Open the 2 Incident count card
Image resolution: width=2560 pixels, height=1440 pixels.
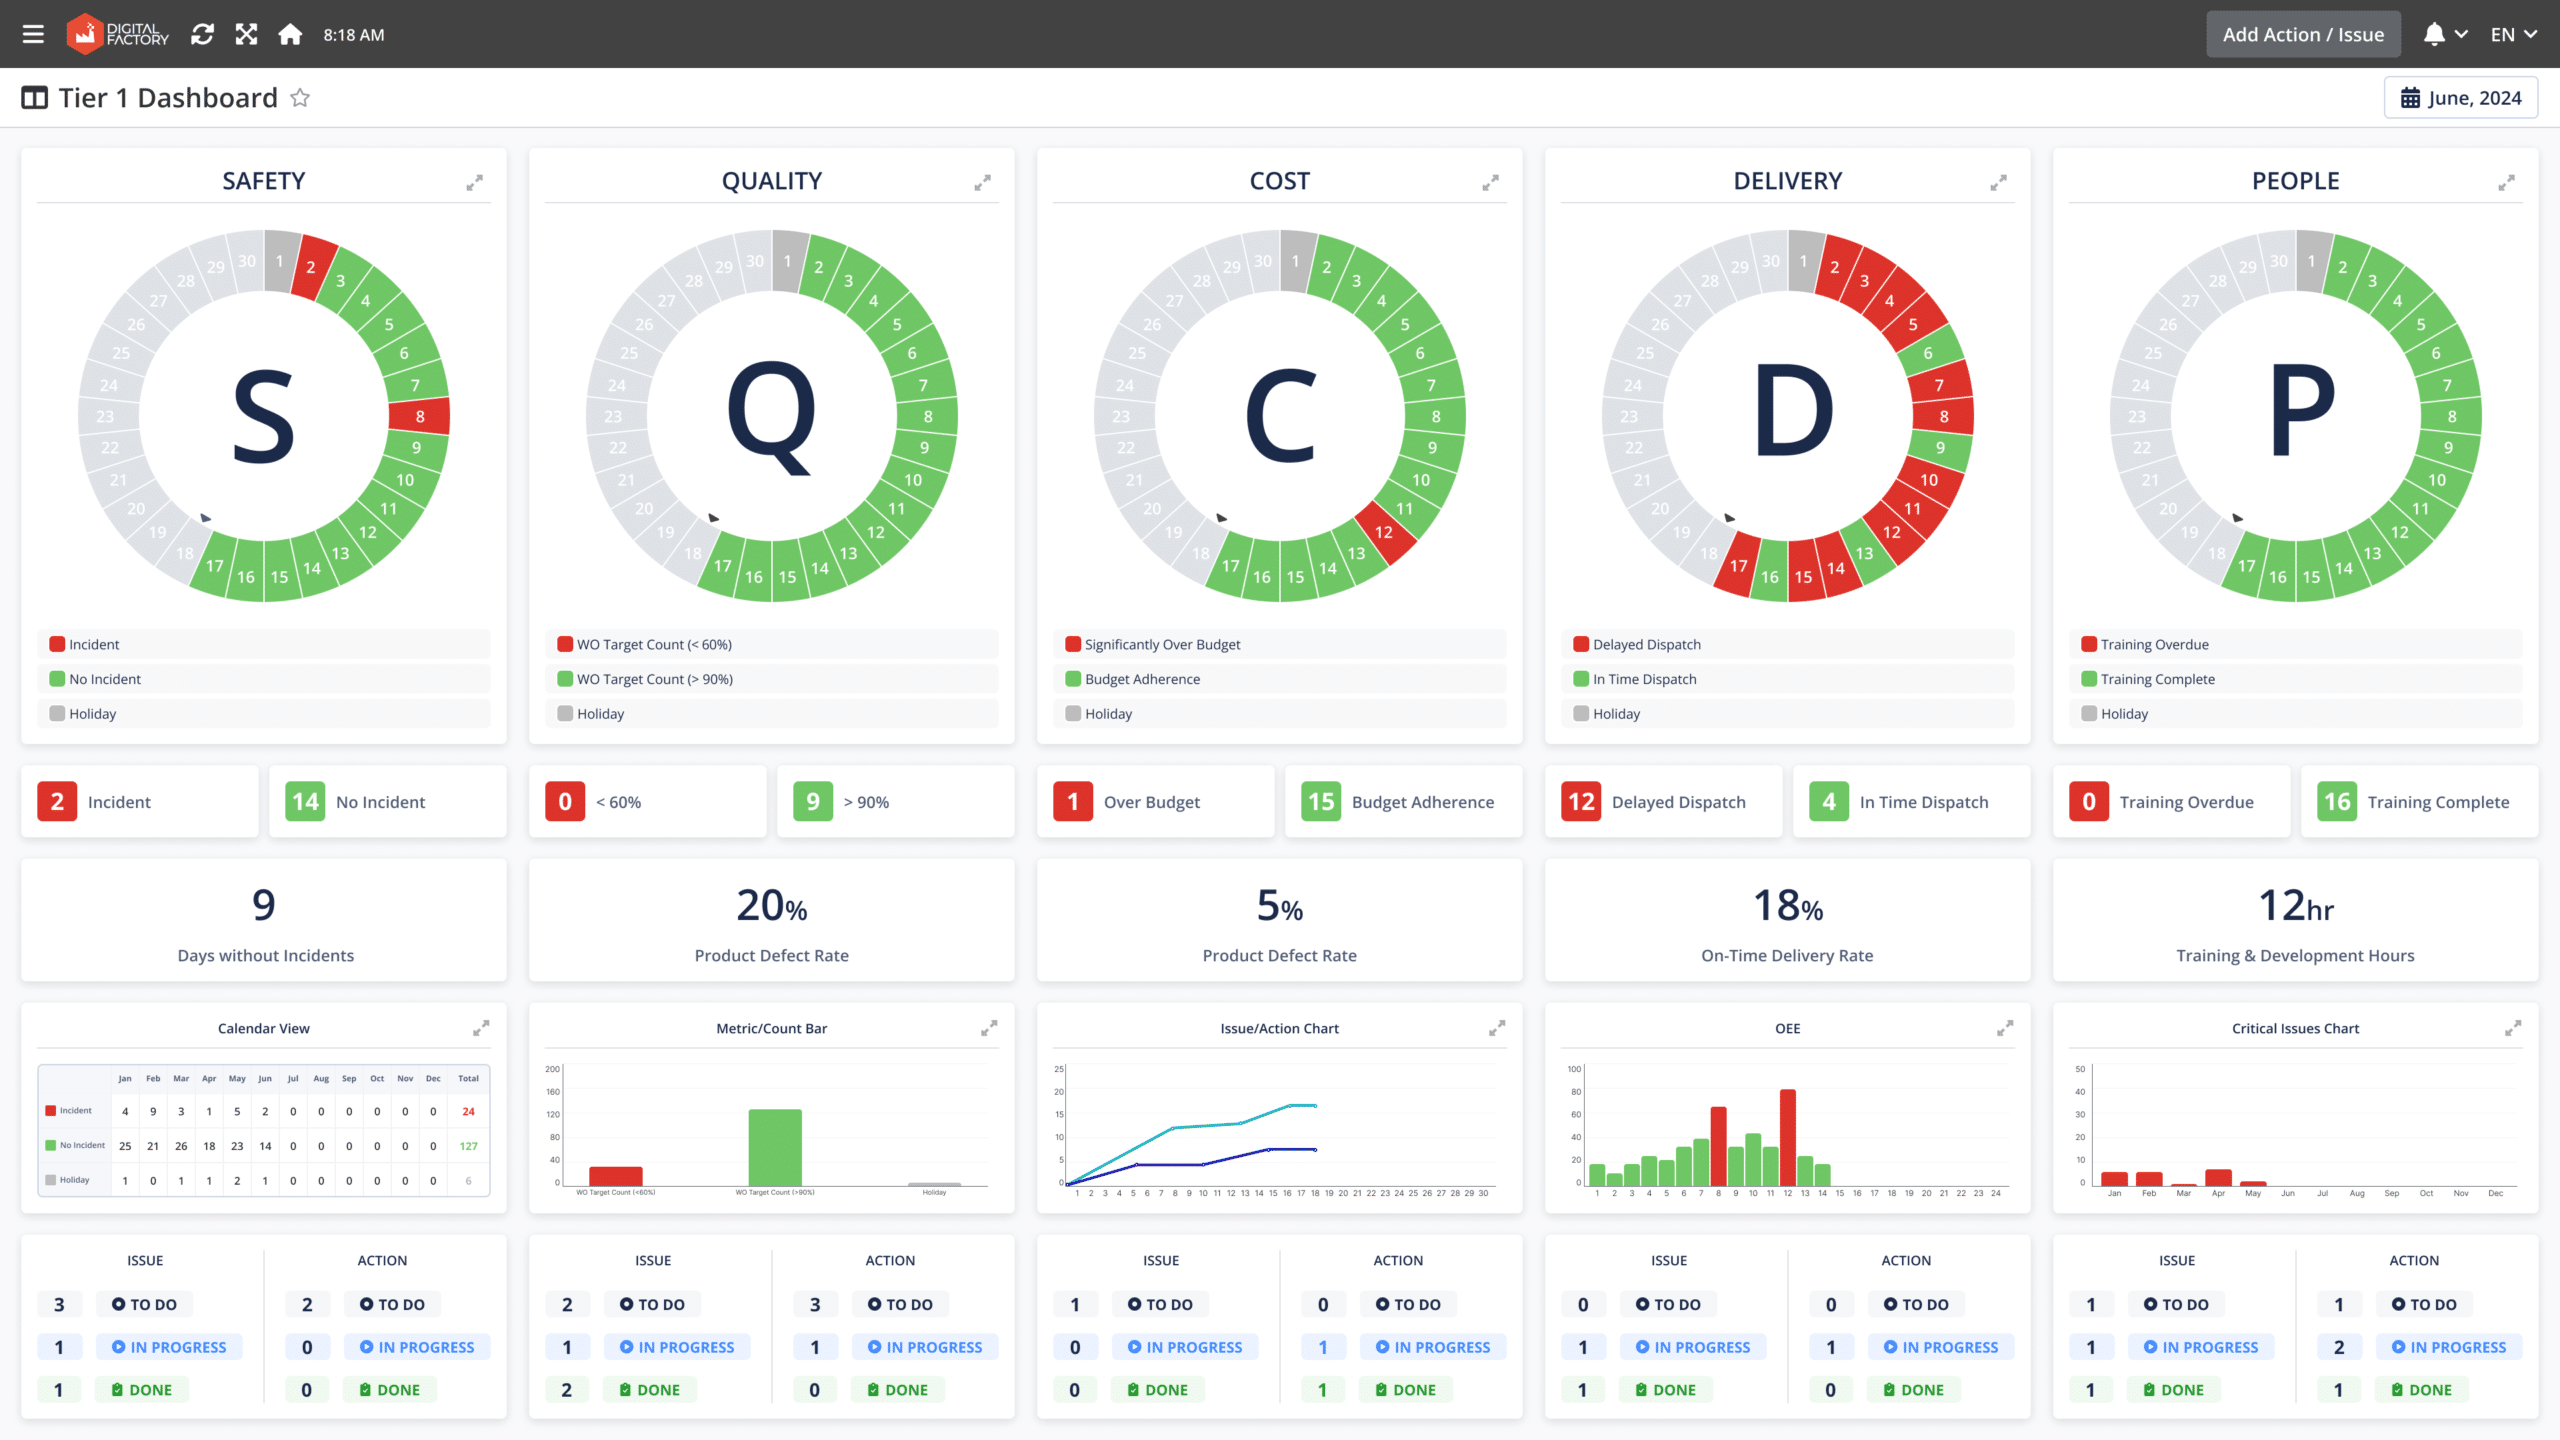point(140,801)
